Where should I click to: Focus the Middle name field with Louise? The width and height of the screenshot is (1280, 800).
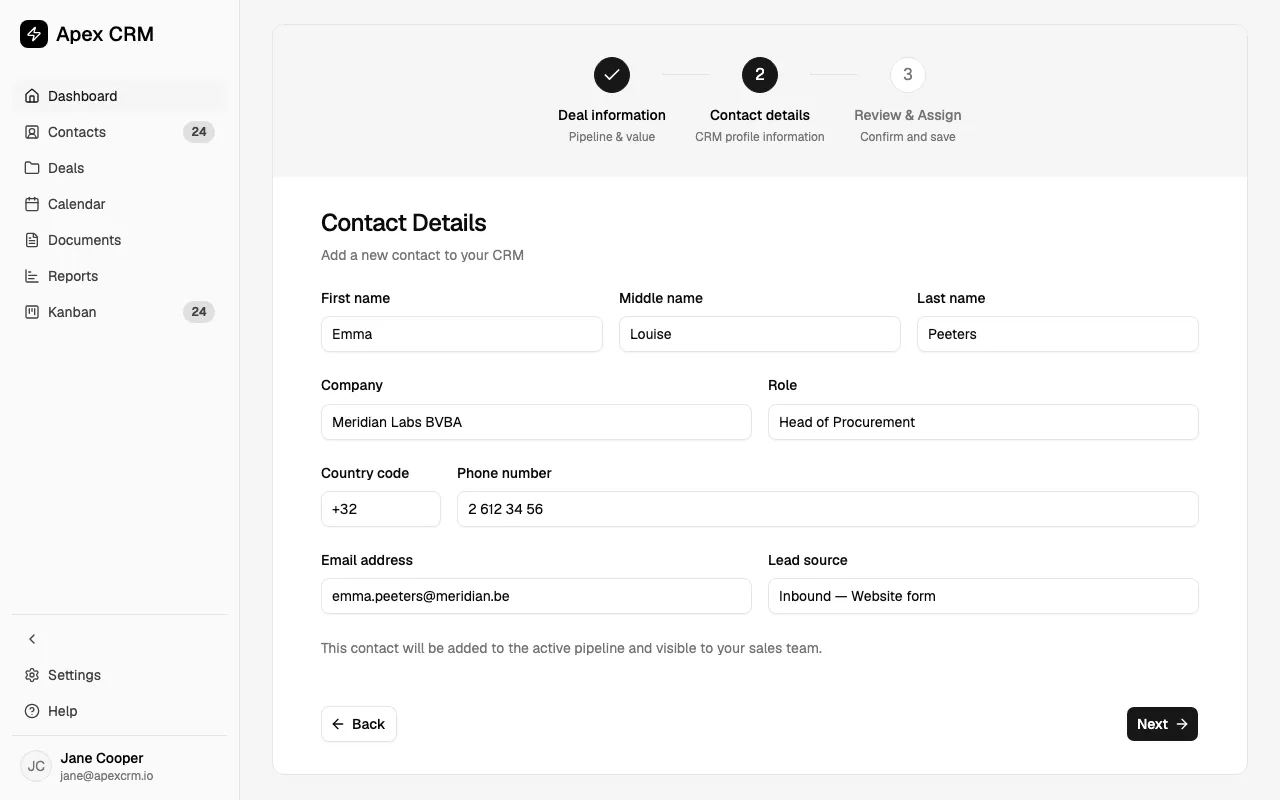tap(760, 334)
